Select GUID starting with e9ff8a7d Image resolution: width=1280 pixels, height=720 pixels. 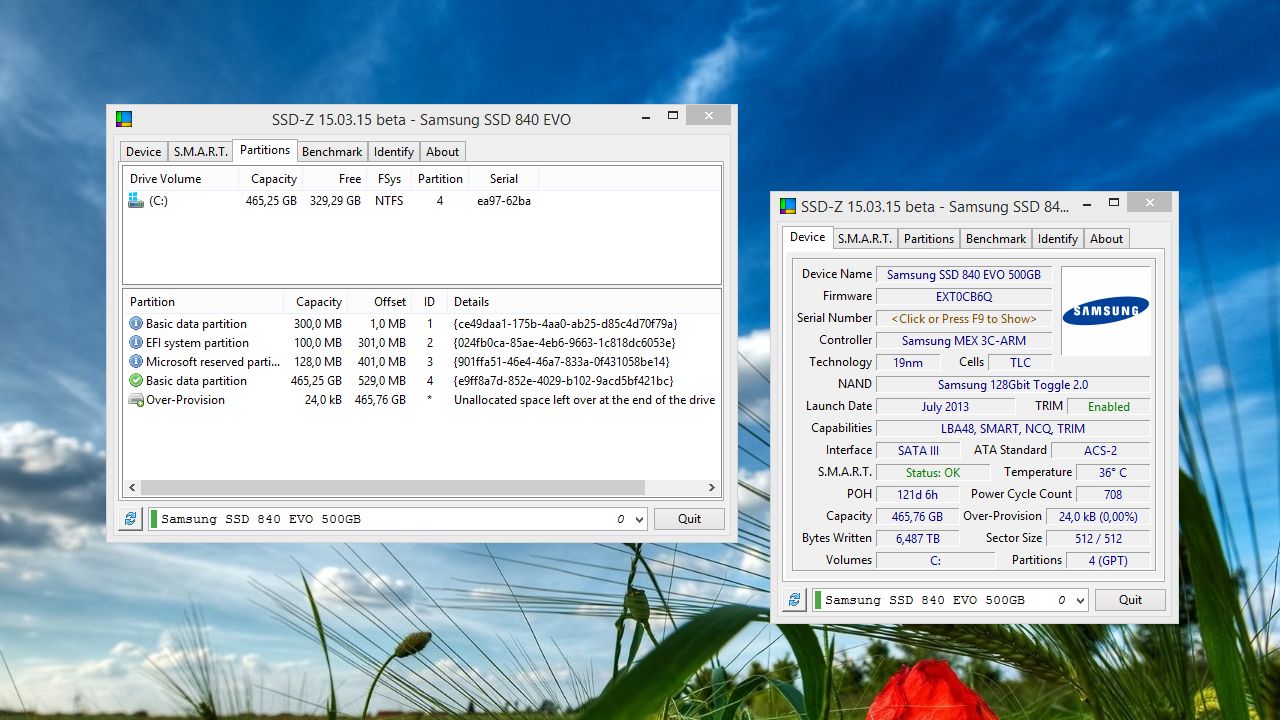564,381
